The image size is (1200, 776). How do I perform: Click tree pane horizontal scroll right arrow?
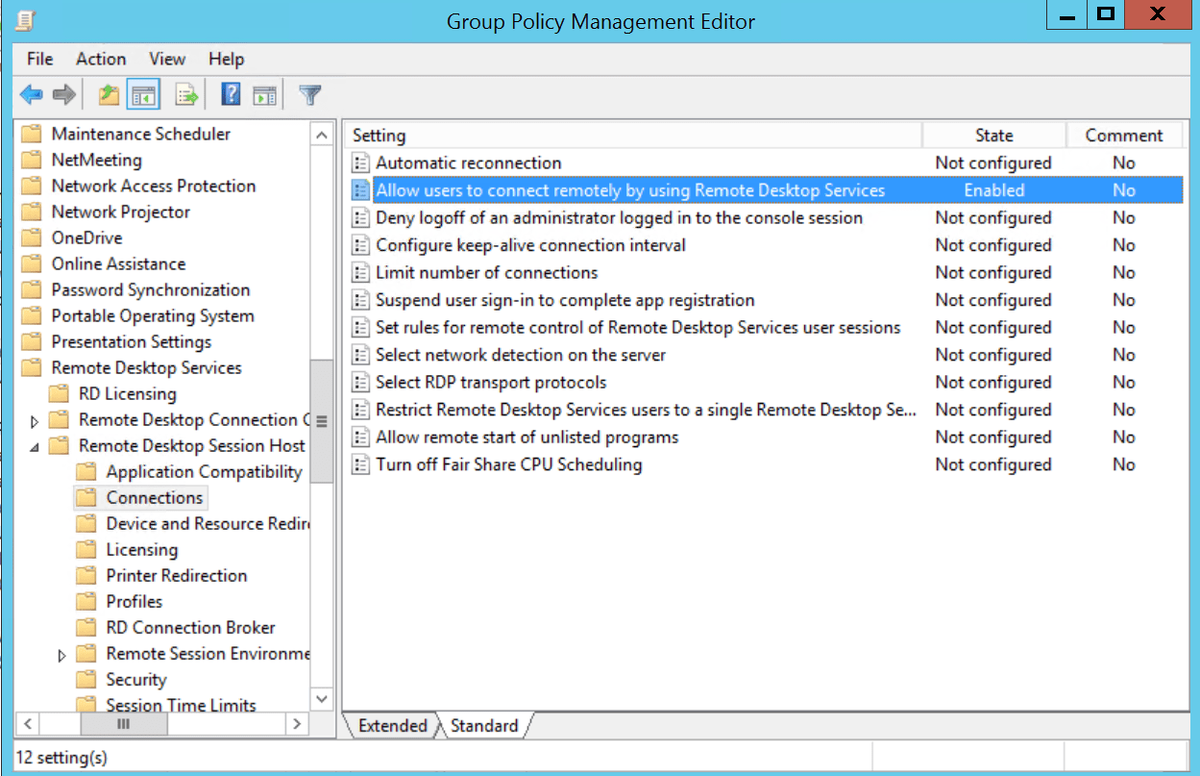point(297,724)
